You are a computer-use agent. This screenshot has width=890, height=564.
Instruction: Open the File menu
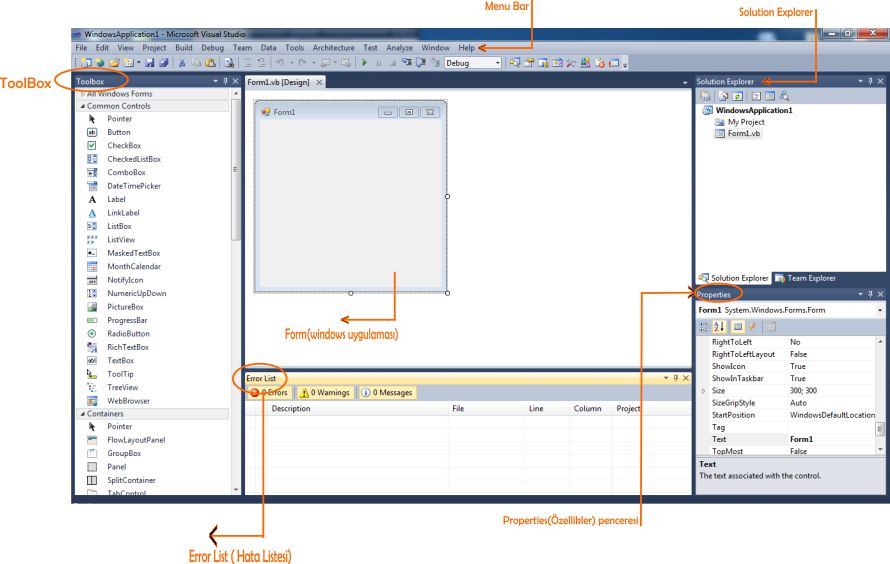81,48
